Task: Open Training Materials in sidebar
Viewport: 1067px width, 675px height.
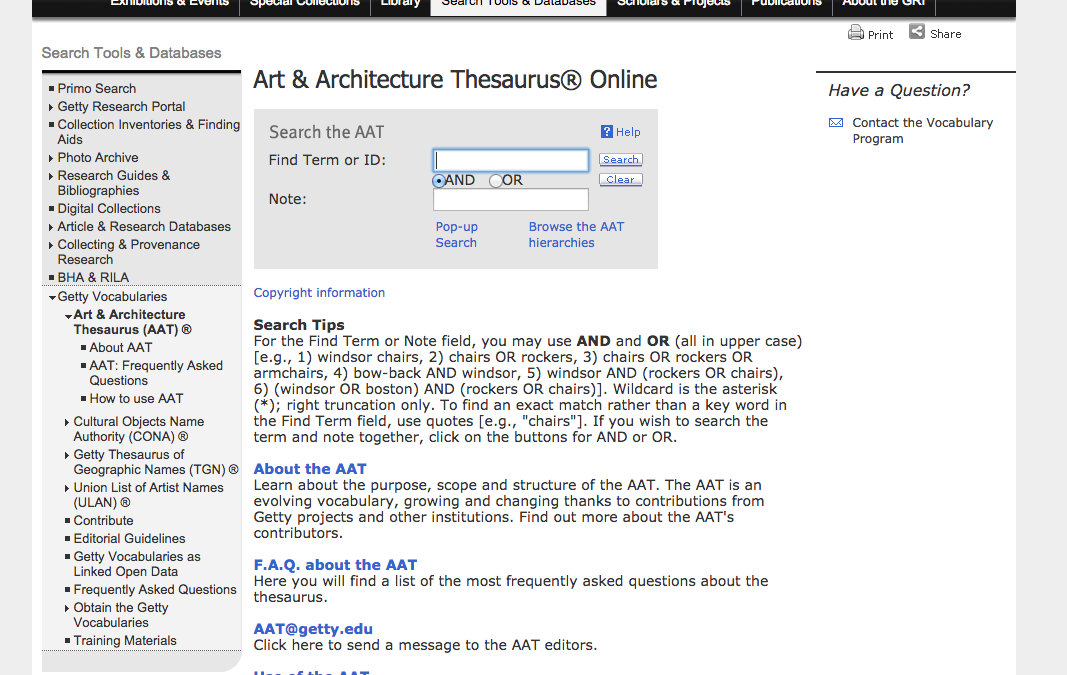Action: pos(125,640)
